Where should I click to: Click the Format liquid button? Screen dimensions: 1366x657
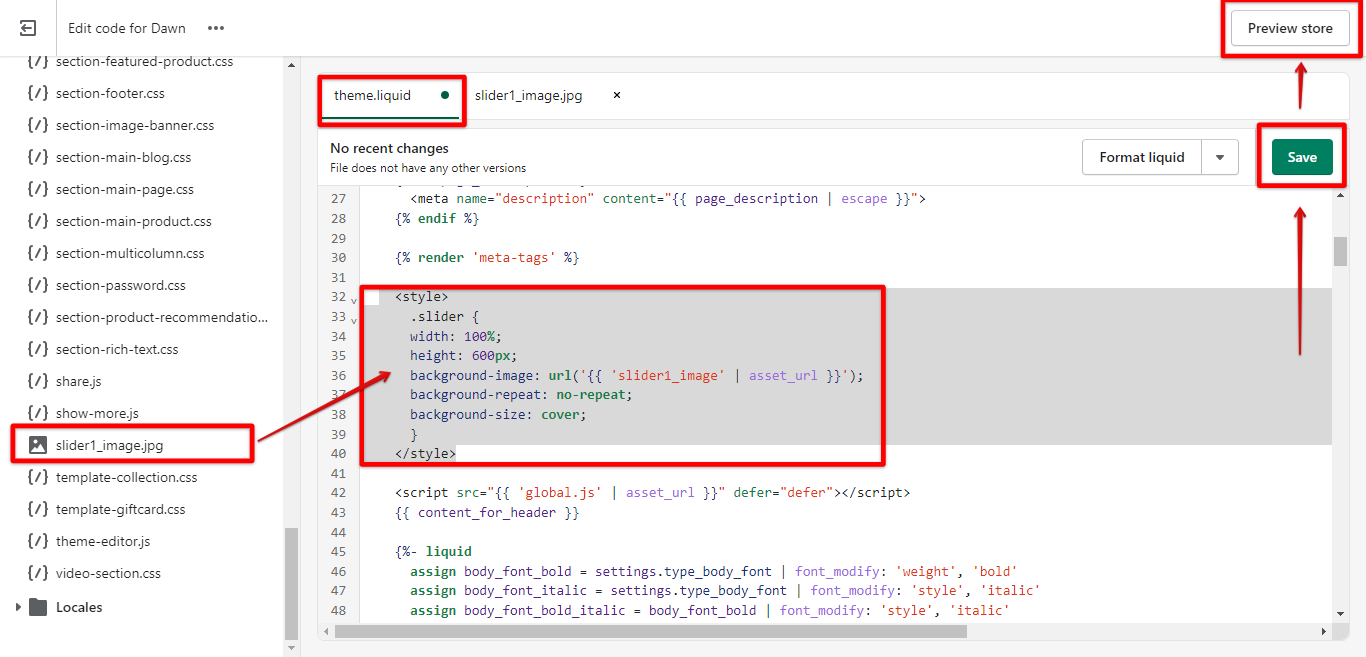pyautogui.click(x=1141, y=157)
